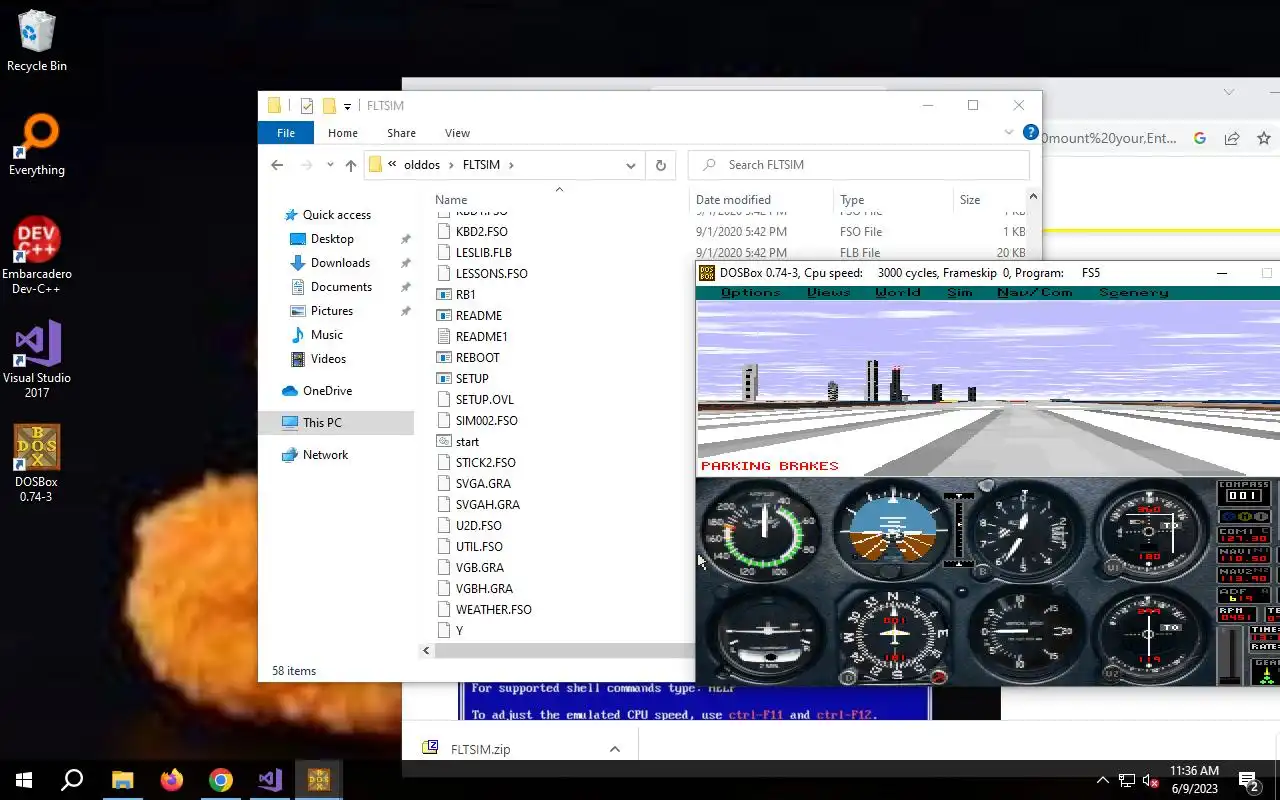Open the Sim menu in Flight Simulator
This screenshot has height=800, width=1280.
959,292
